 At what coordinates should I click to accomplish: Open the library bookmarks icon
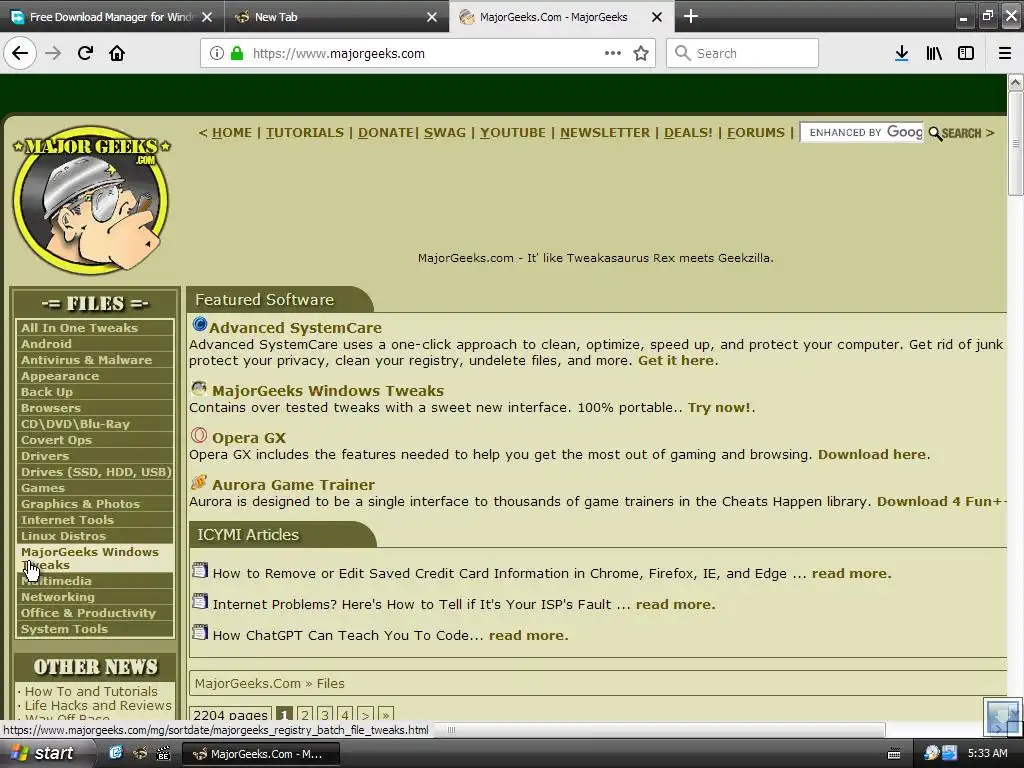[934, 54]
